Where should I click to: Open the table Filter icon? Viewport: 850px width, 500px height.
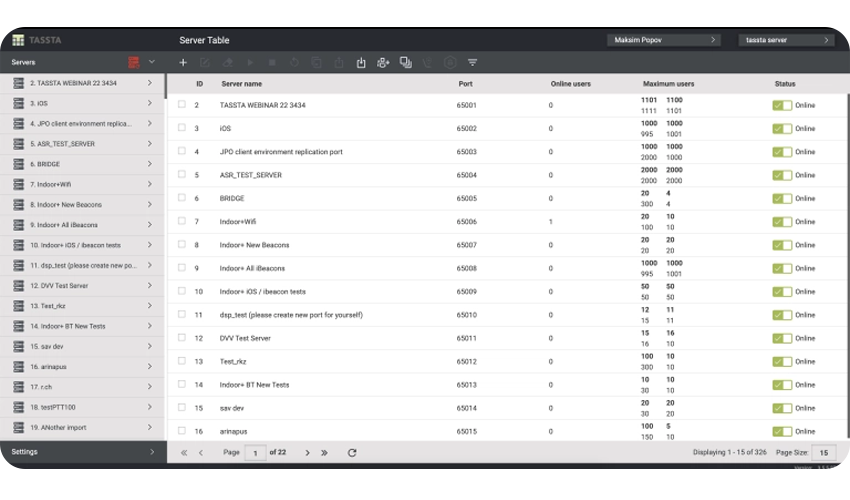(x=472, y=62)
